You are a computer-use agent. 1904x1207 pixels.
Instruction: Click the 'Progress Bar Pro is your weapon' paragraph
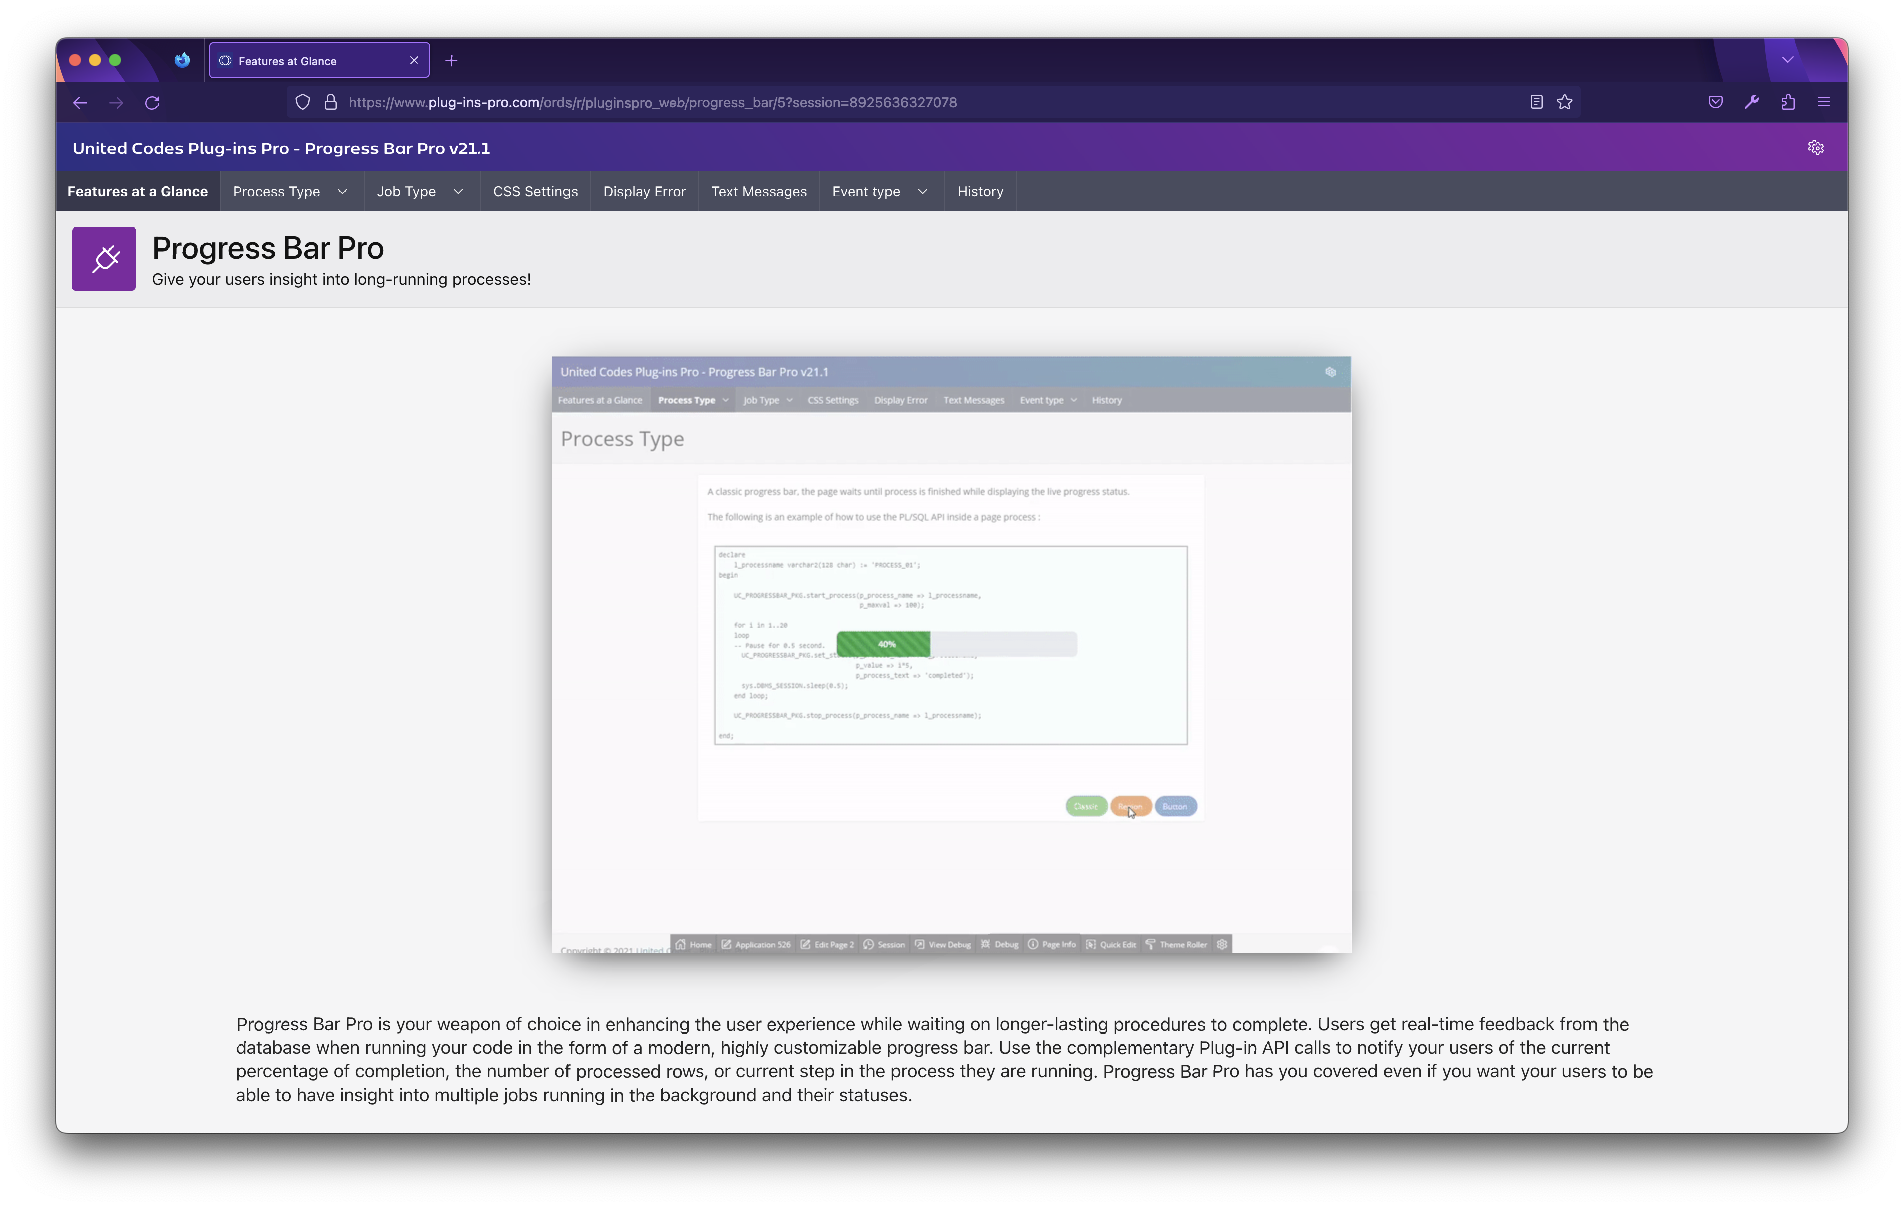click(945, 1060)
